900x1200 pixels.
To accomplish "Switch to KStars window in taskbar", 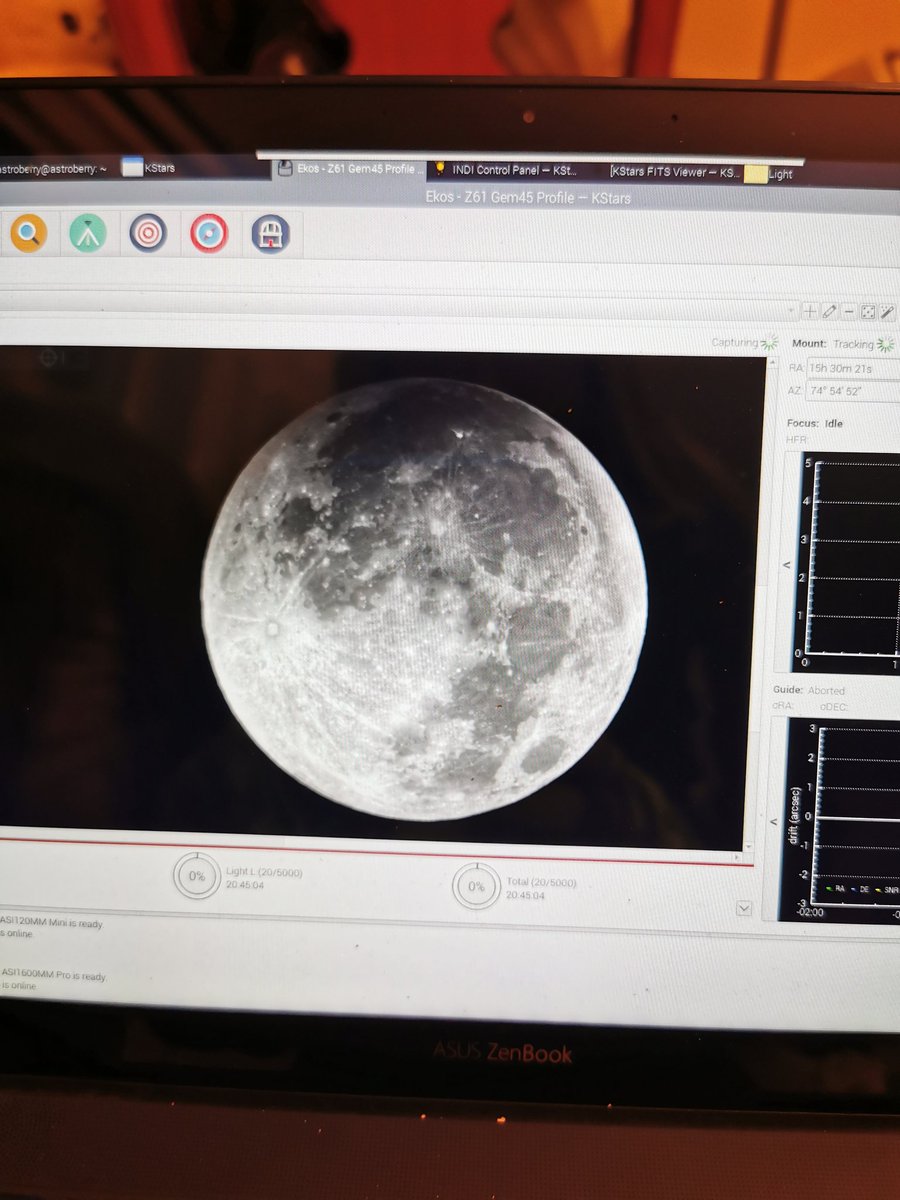I will [x=148, y=168].
